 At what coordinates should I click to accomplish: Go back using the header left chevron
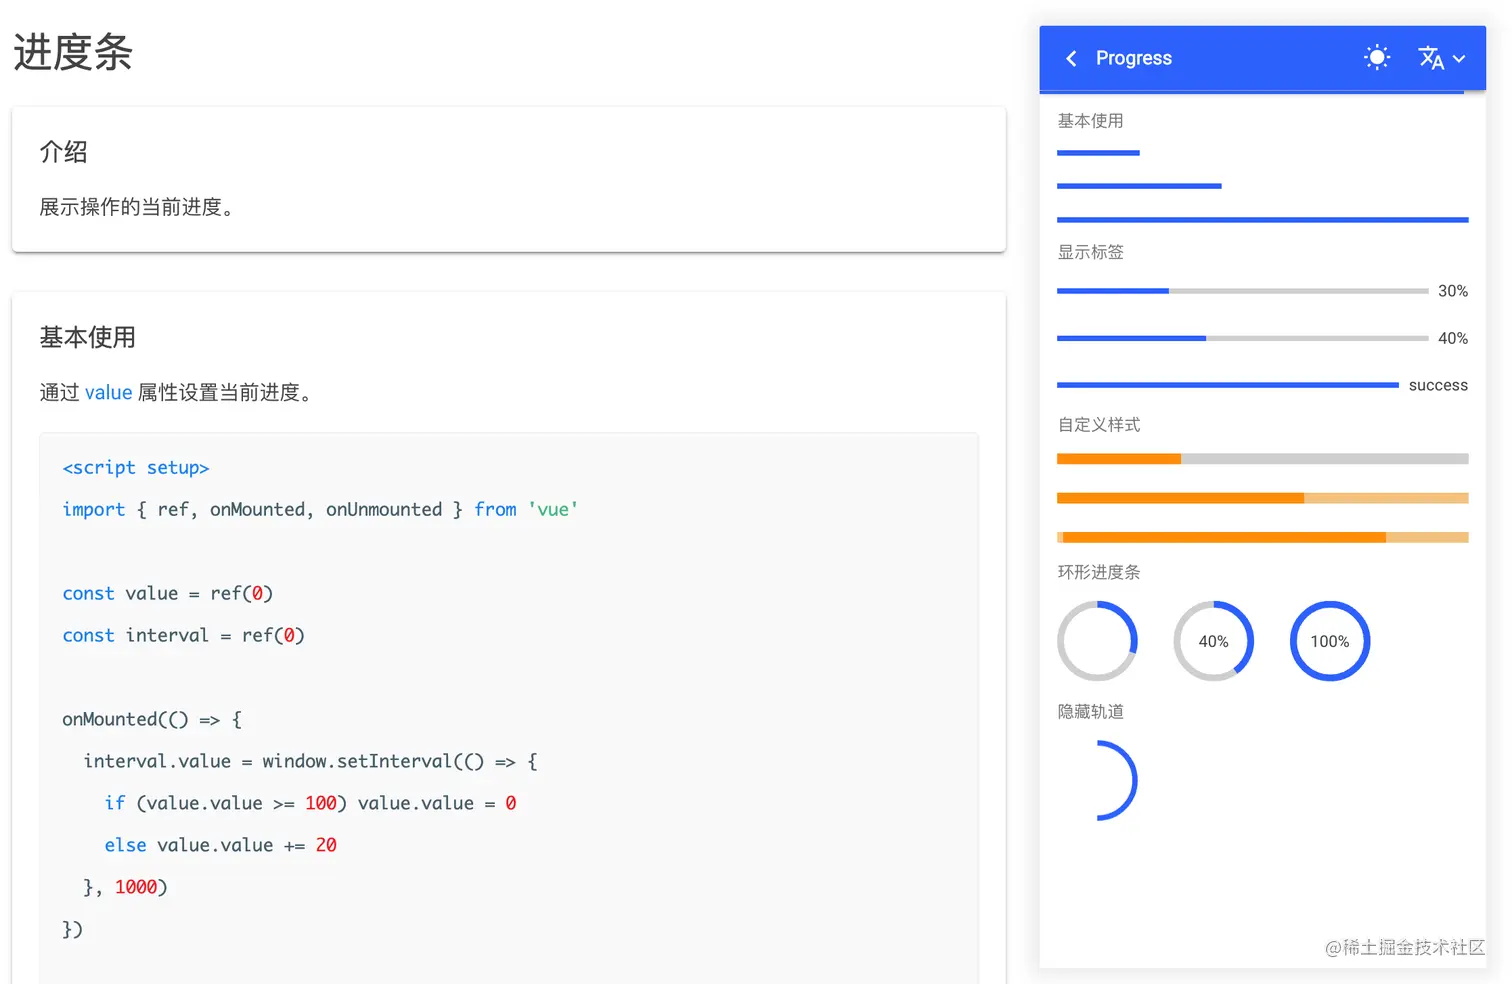[x=1071, y=59]
